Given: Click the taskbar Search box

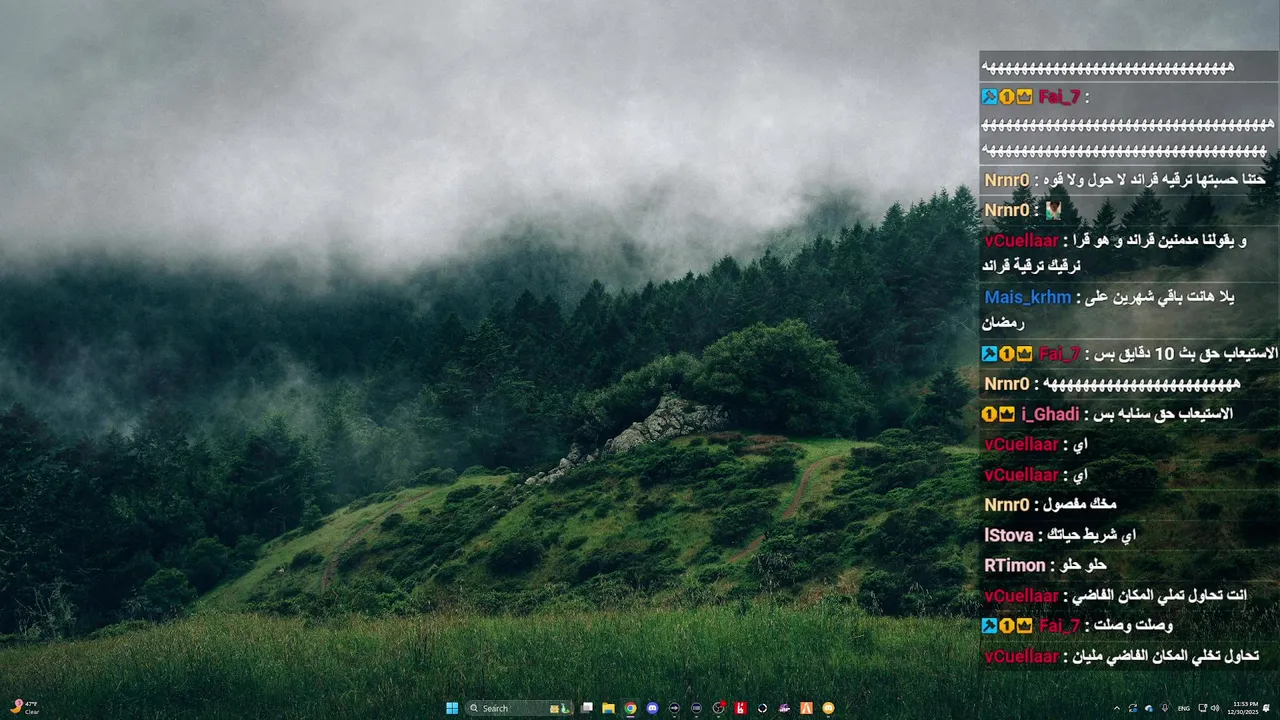Looking at the screenshot, I should (x=519, y=708).
